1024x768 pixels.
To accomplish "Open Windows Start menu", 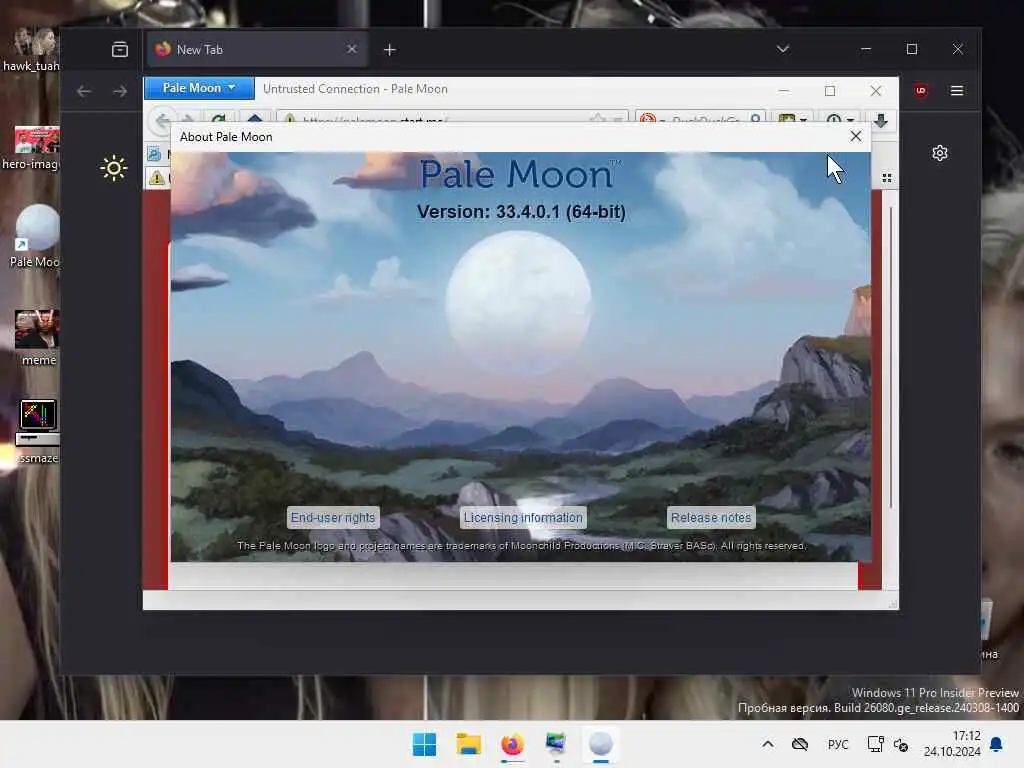I will 424,744.
